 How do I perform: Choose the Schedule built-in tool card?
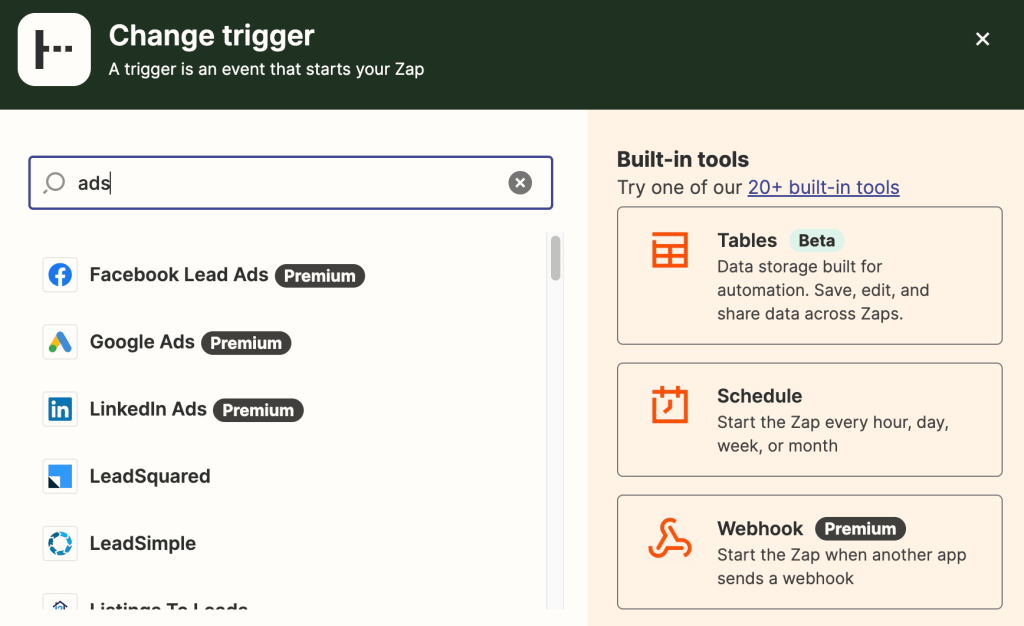tap(809, 419)
